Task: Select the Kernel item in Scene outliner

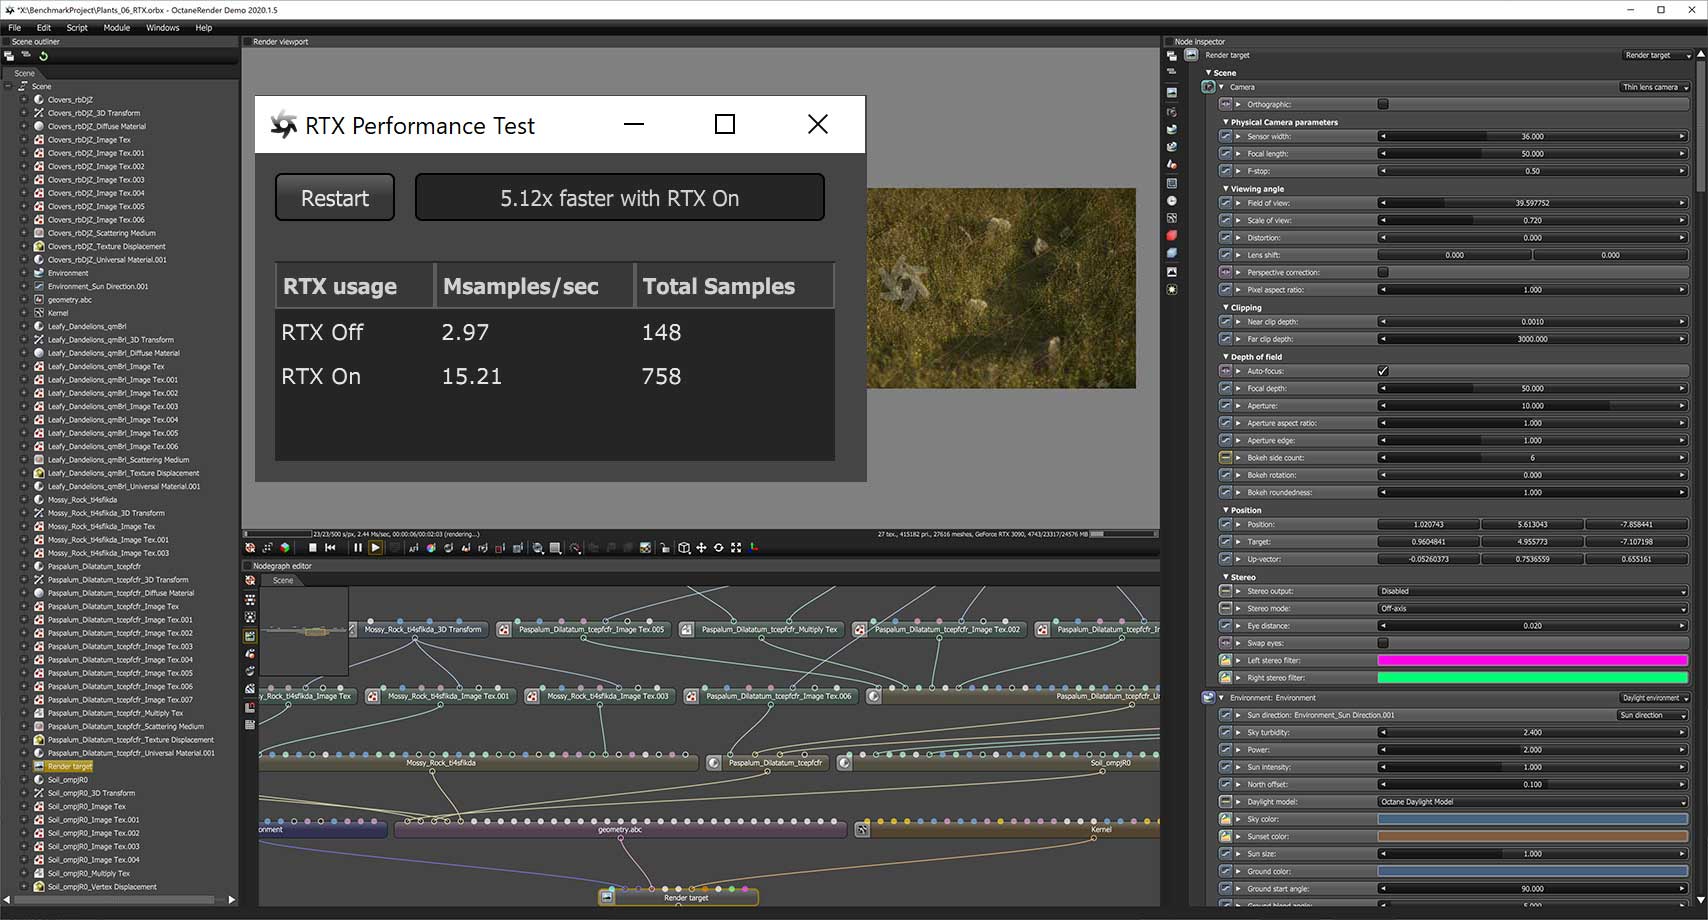Action: (x=58, y=313)
